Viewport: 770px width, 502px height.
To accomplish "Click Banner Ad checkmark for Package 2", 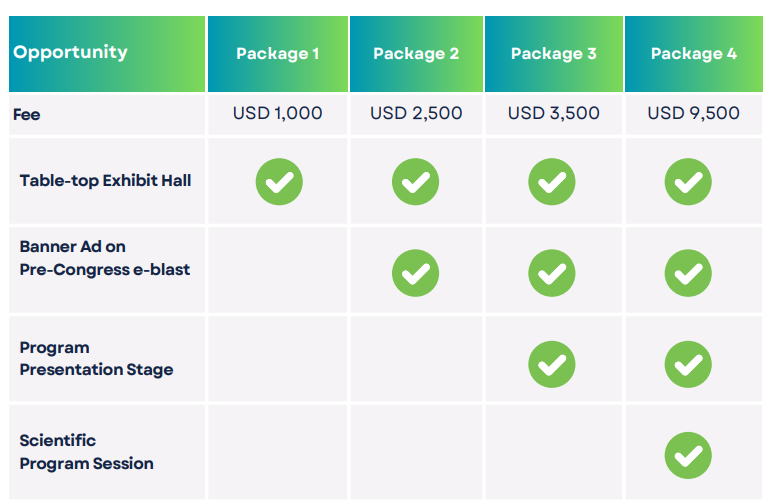I will coord(416,272).
